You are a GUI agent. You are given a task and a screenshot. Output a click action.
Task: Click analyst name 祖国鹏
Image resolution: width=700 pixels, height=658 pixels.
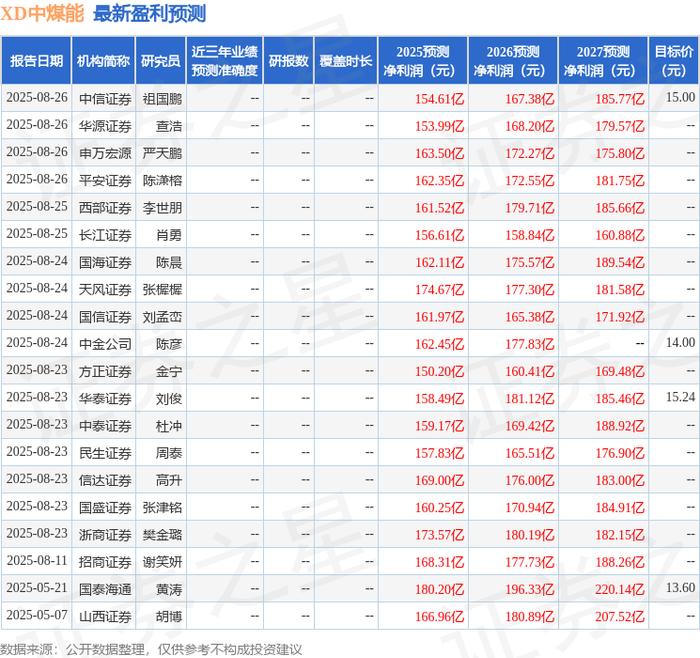click(162, 99)
